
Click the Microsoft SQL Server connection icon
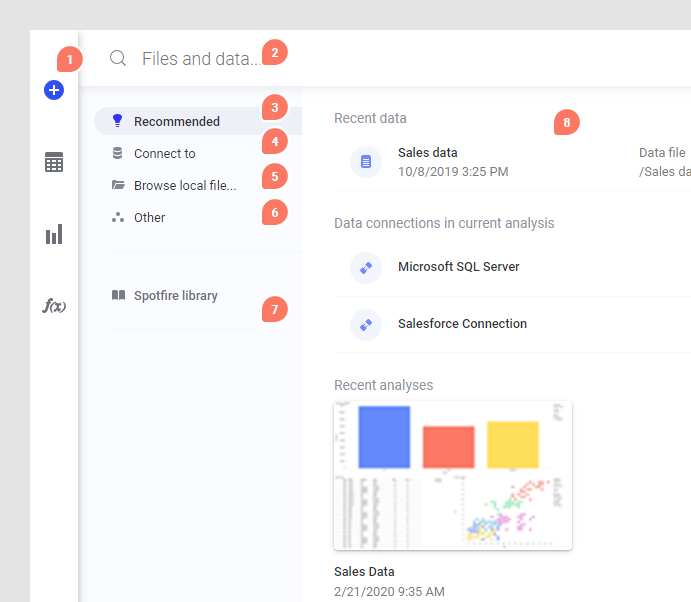tap(366, 267)
